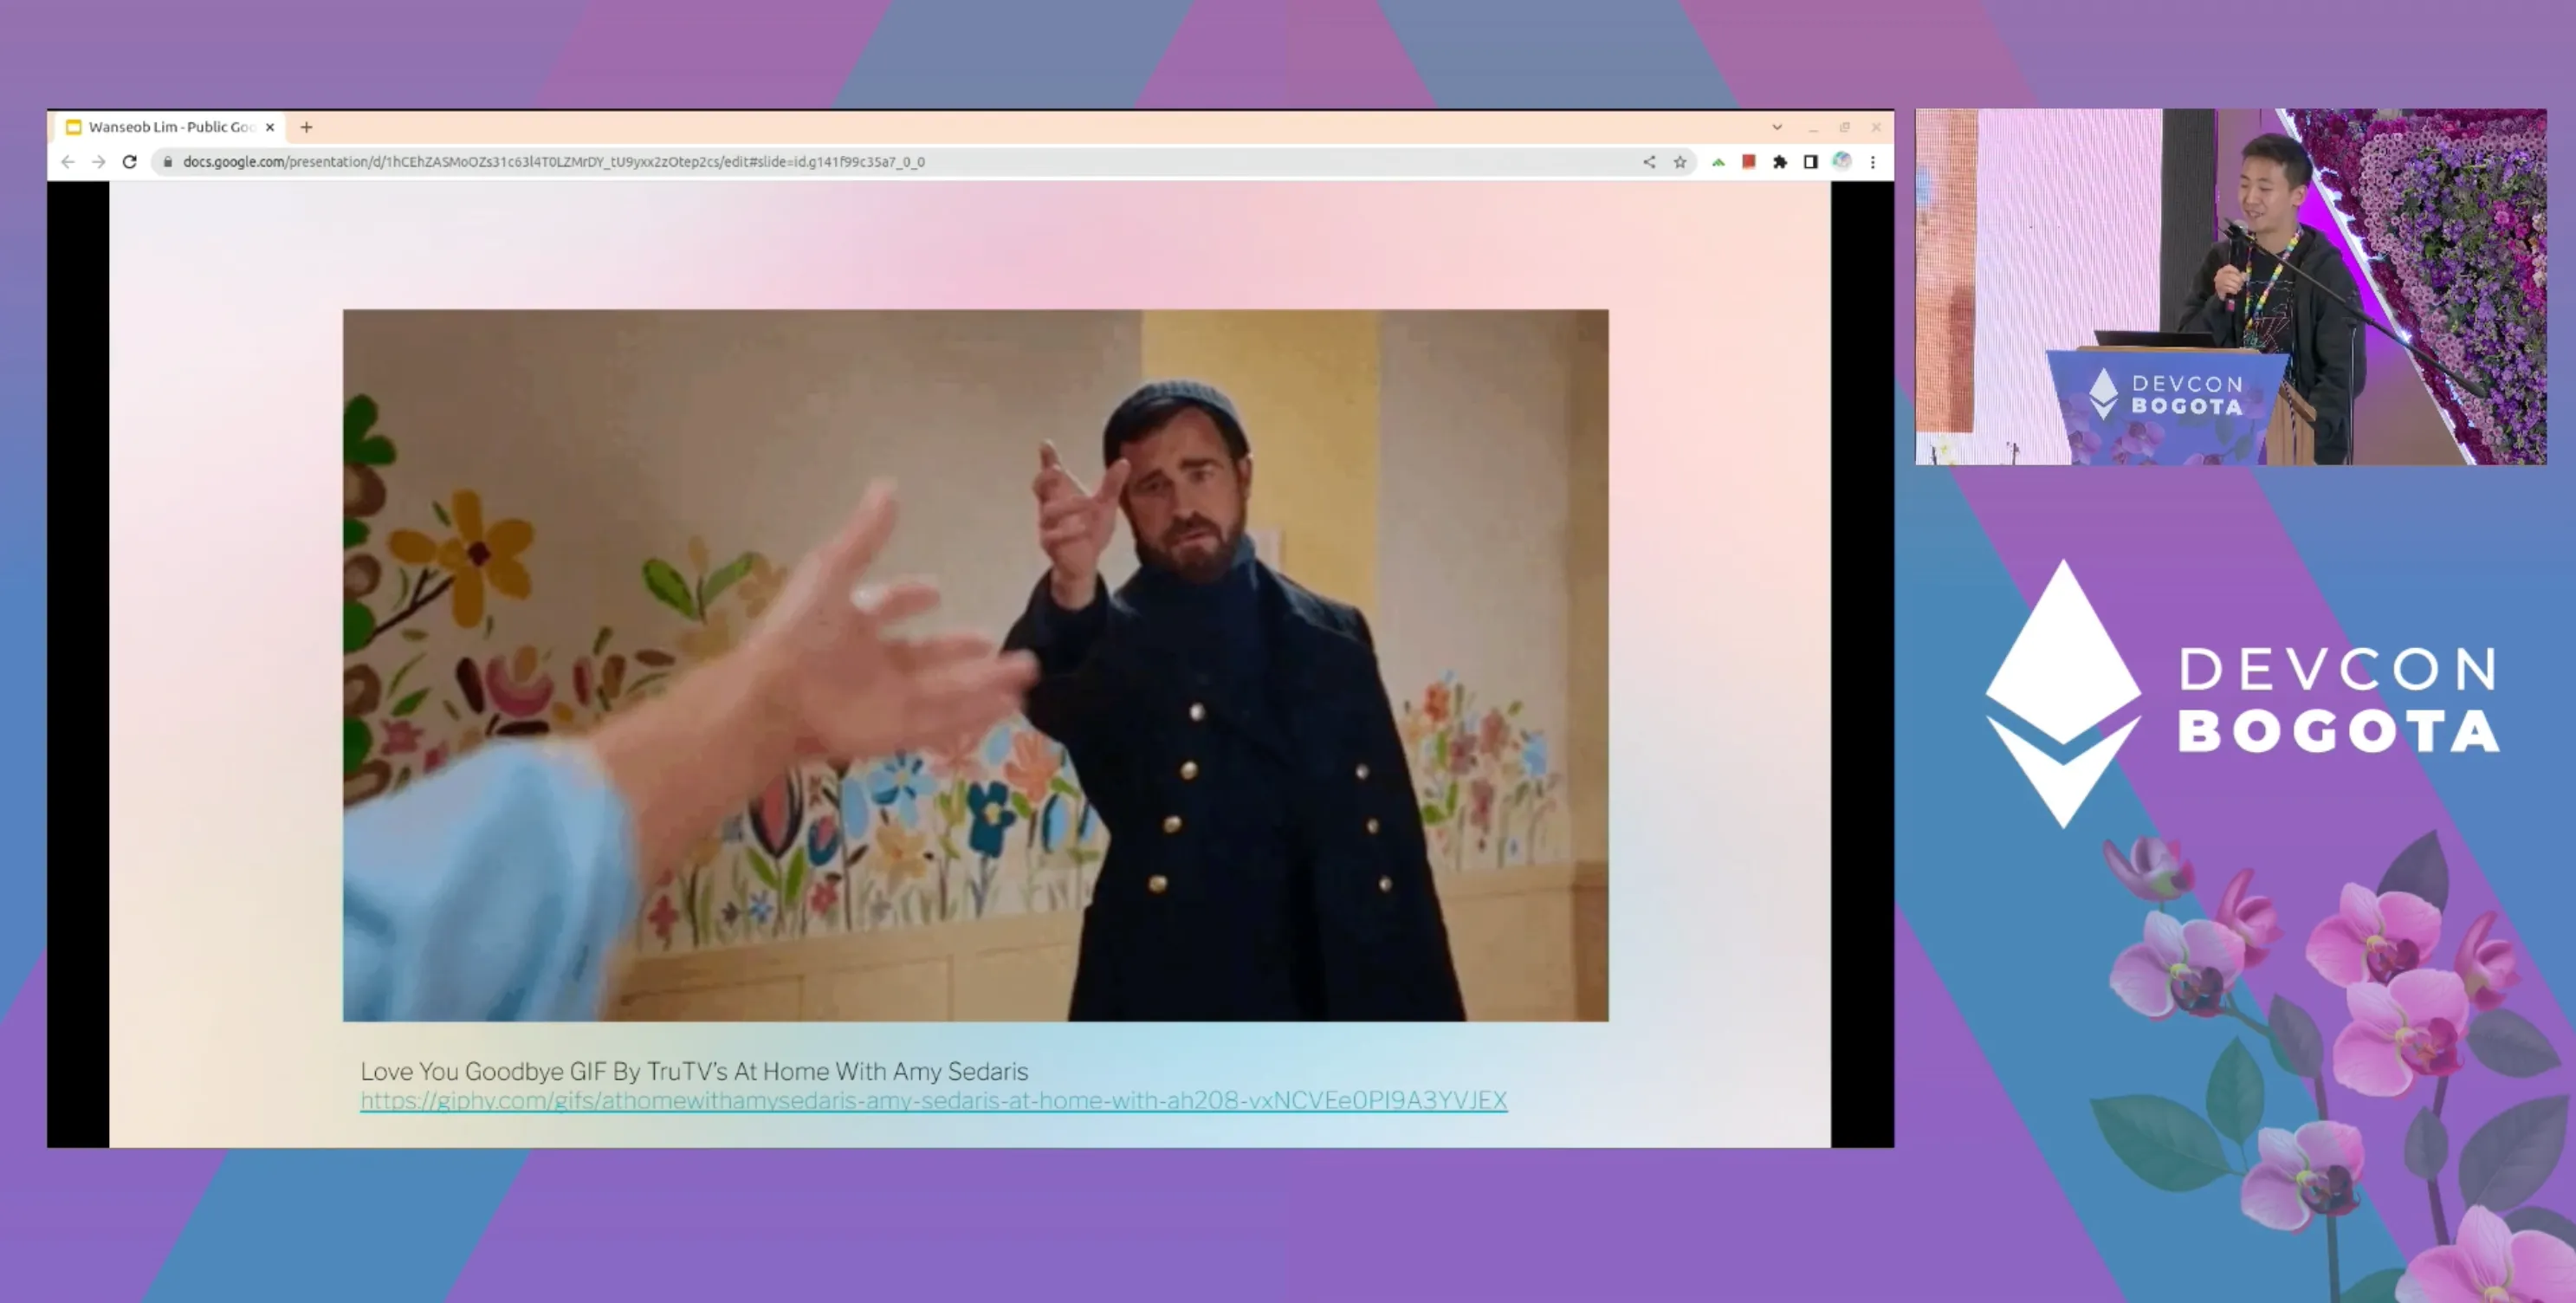This screenshot has height=1303, width=2576.
Task: Open the Chrome three-dot menu
Action: (x=1873, y=161)
